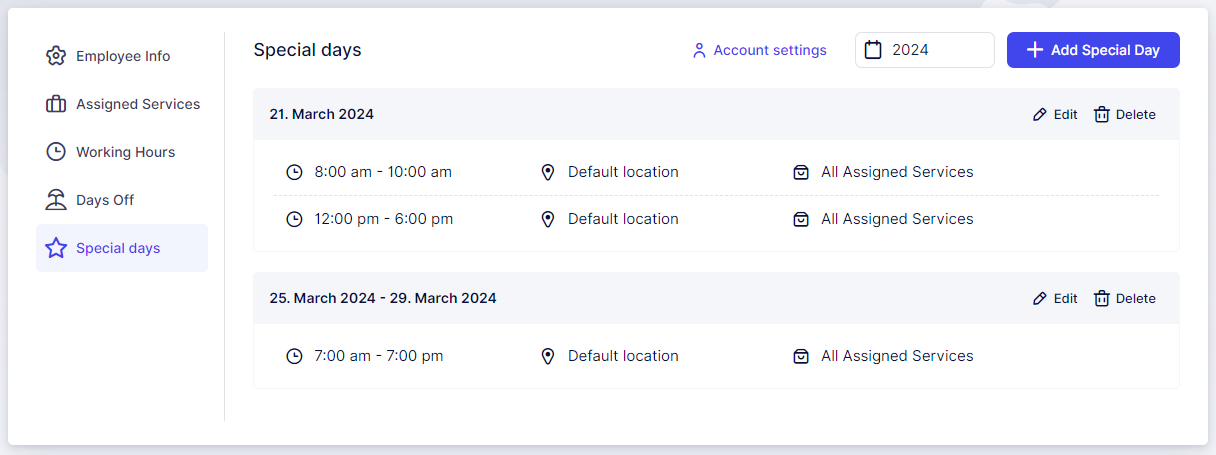Open the Account settings link
This screenshot has height=455, width=1216.
pos(769,50)
